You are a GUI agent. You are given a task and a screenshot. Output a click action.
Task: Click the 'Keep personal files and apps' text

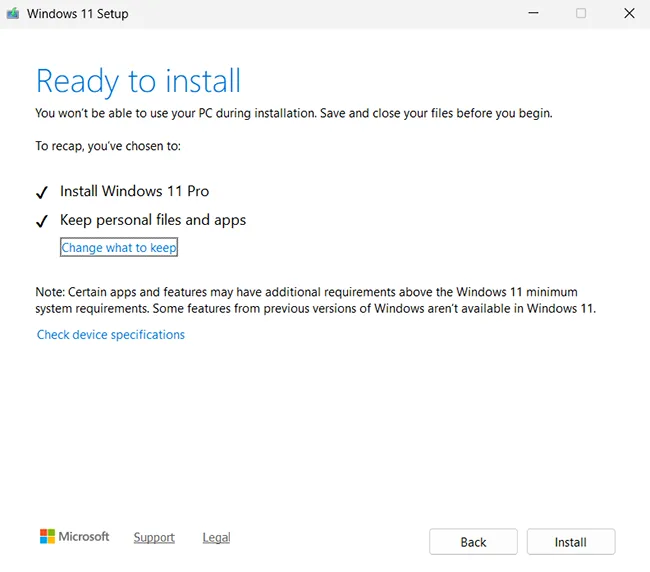[153, 220]
